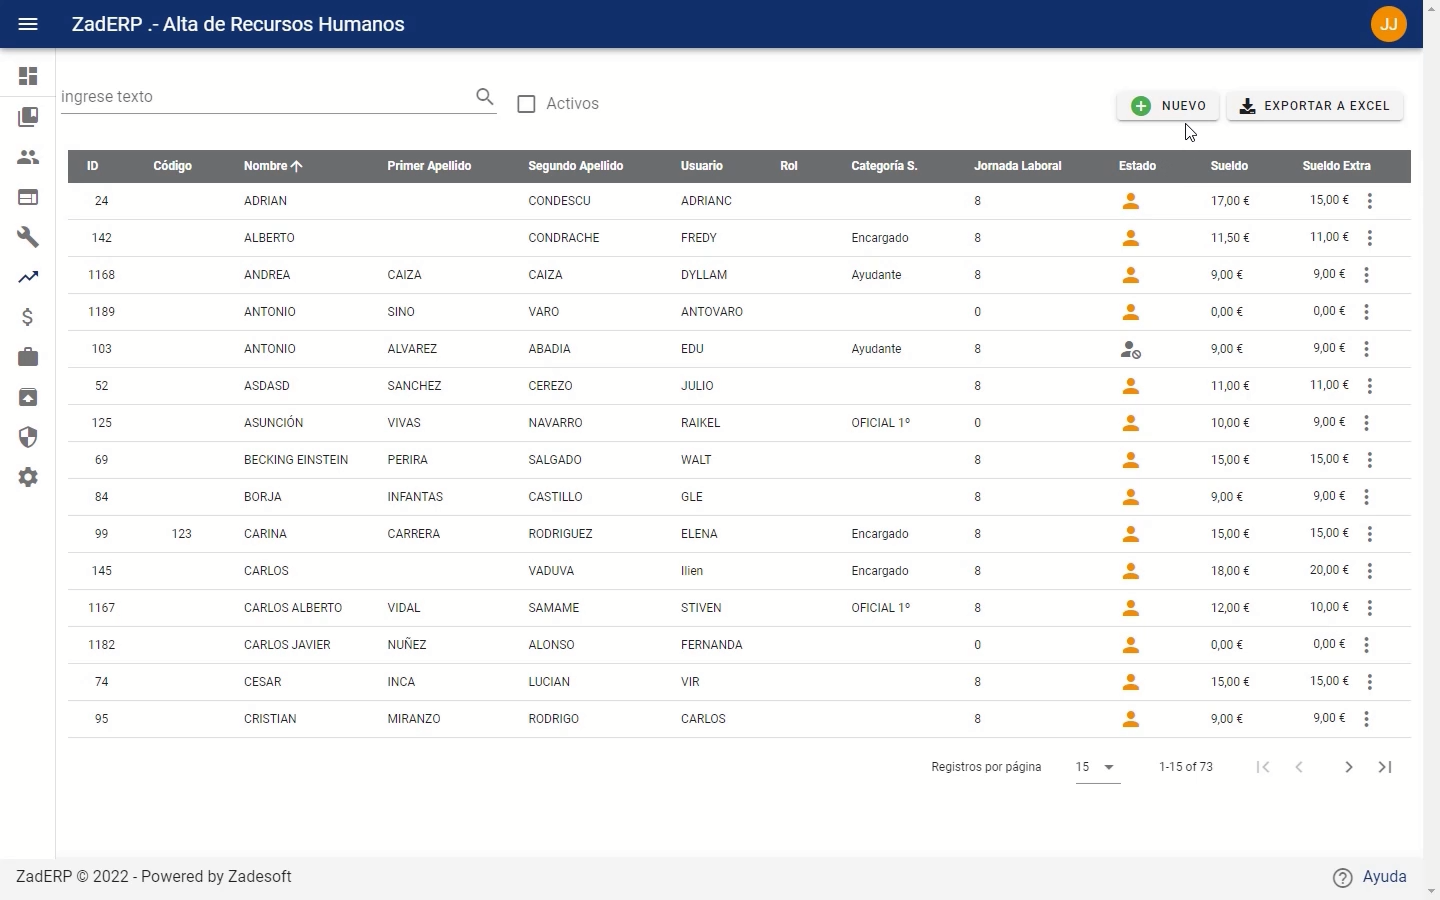Click the ingrese texto search field
Viewport: 1440px width, 900px height.
(x=265, y=97)
